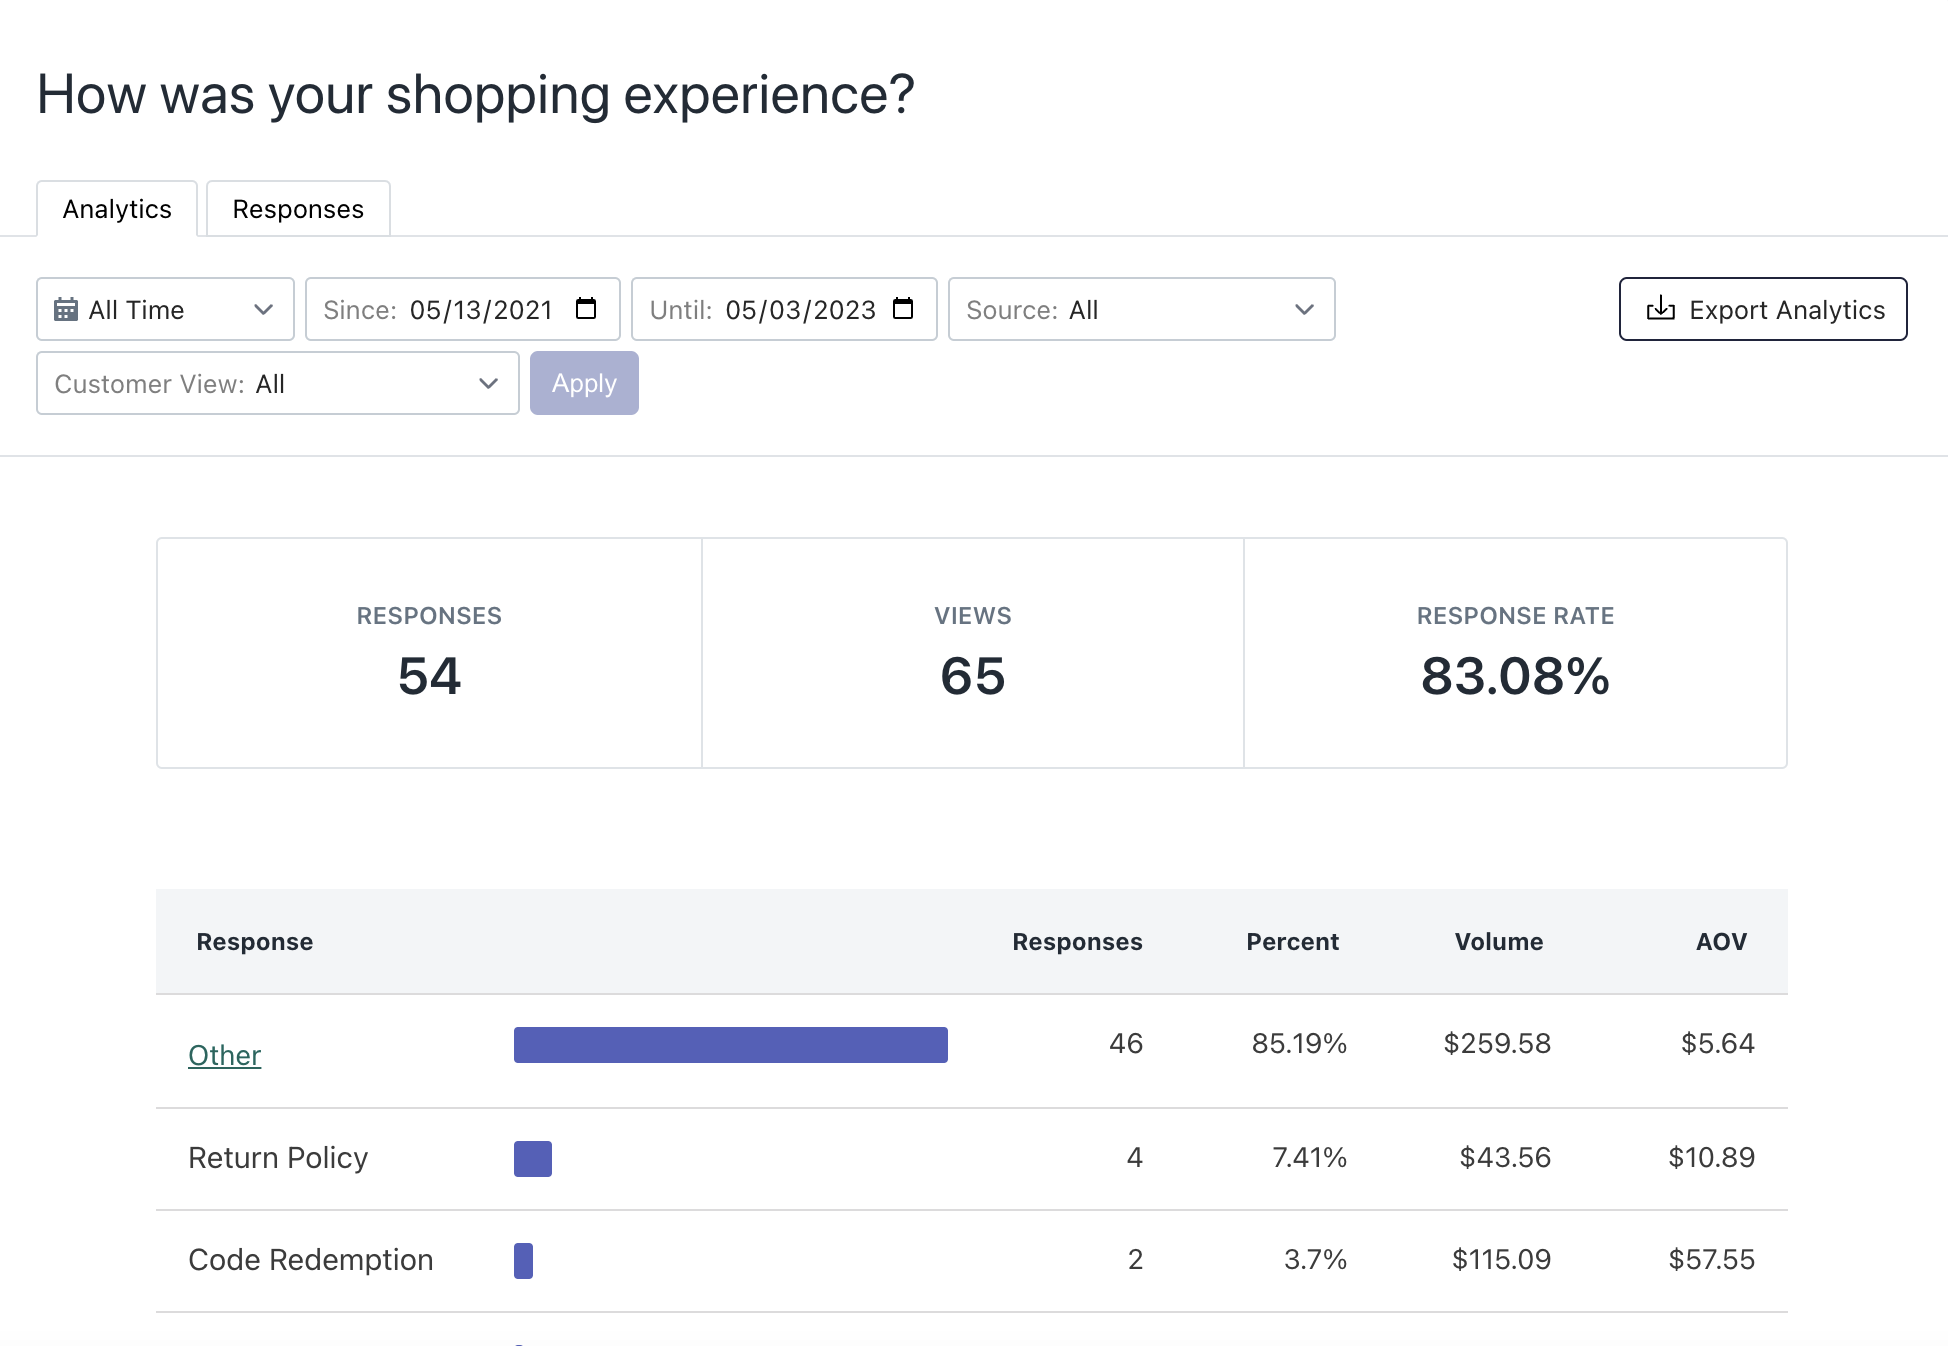Image resolution: width=1948 pixels, height=1346 pixels.
Task: Open the Source filter dropdown
Action: click(x=1141, y=310)
